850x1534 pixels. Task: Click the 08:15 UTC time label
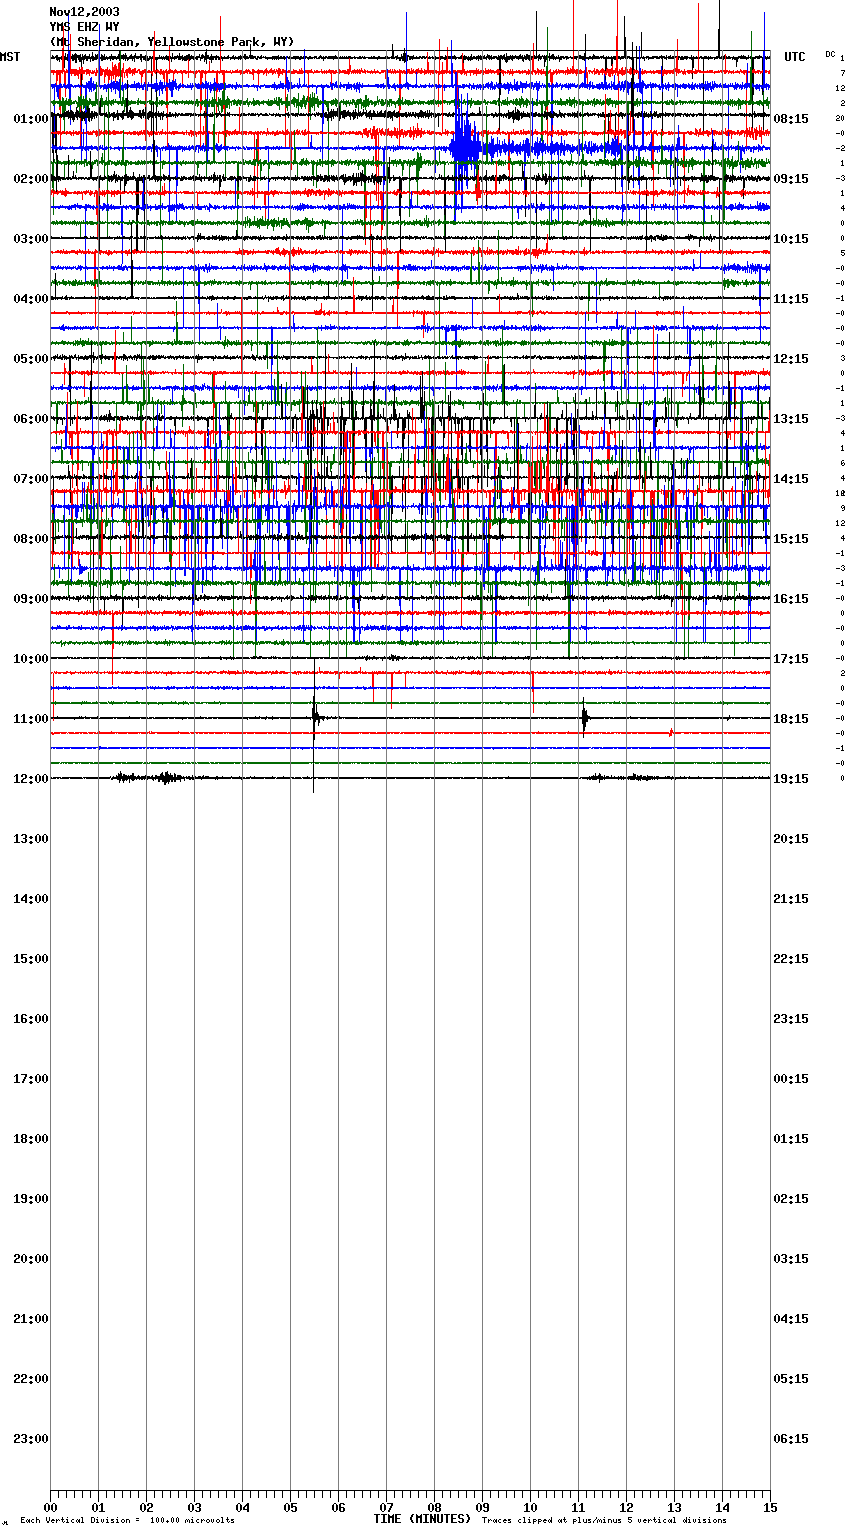(791, 119)
